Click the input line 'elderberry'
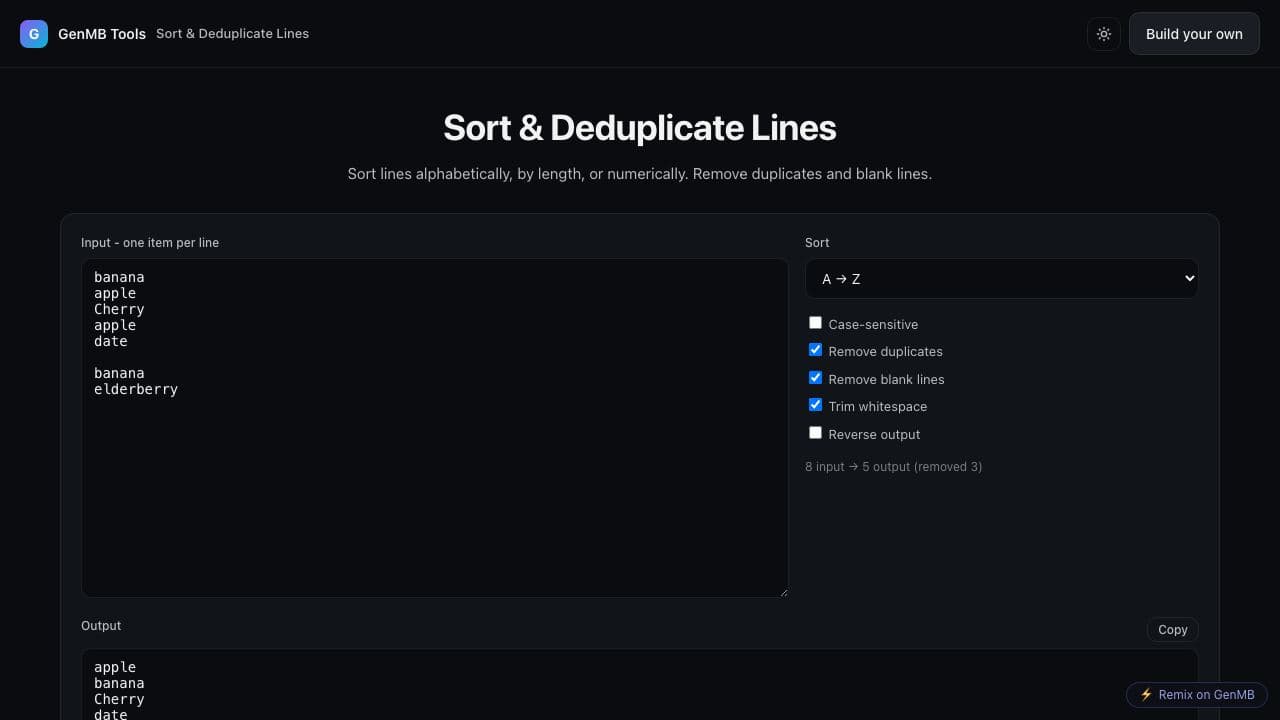1280x720 pixels. 136,389
